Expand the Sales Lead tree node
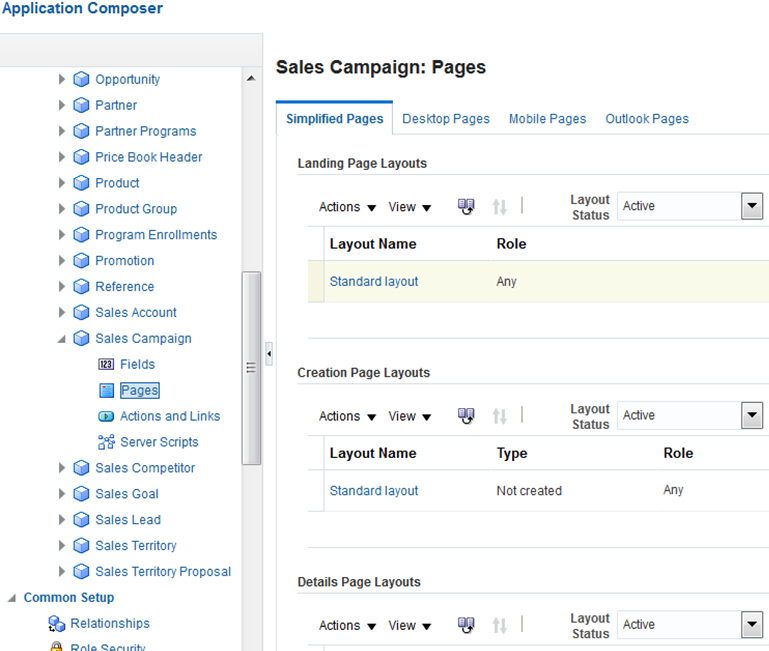769x651 pixels. click(x=62, y=520)
